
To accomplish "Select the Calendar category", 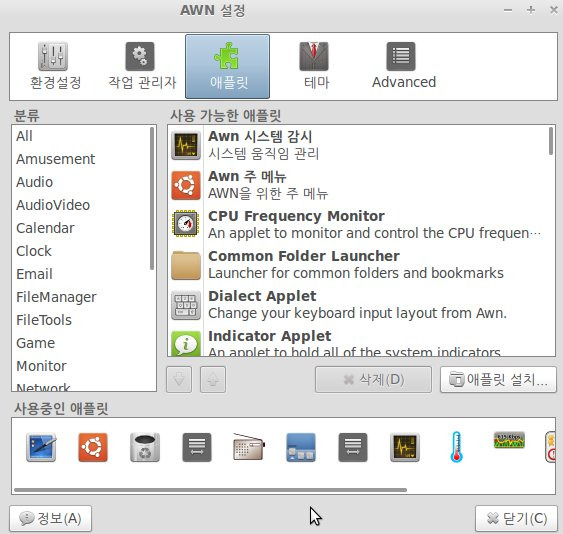I will [x=45, y=228].
